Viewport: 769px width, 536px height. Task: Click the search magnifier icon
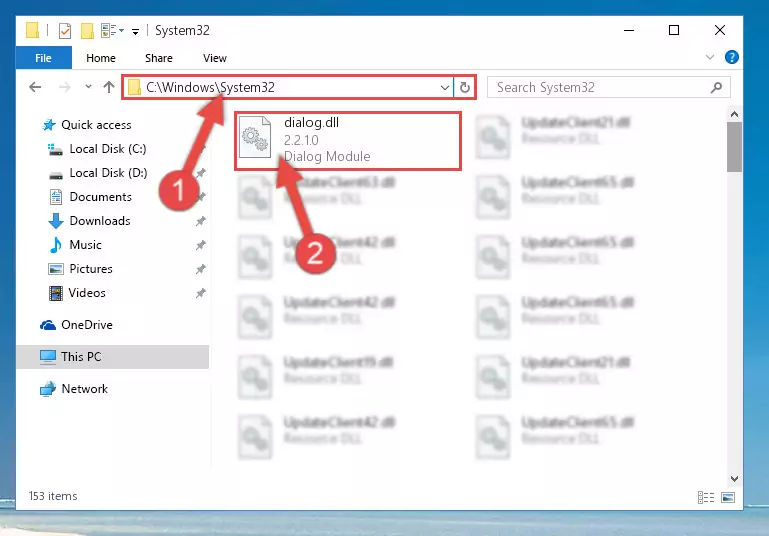tap(716, 87)
